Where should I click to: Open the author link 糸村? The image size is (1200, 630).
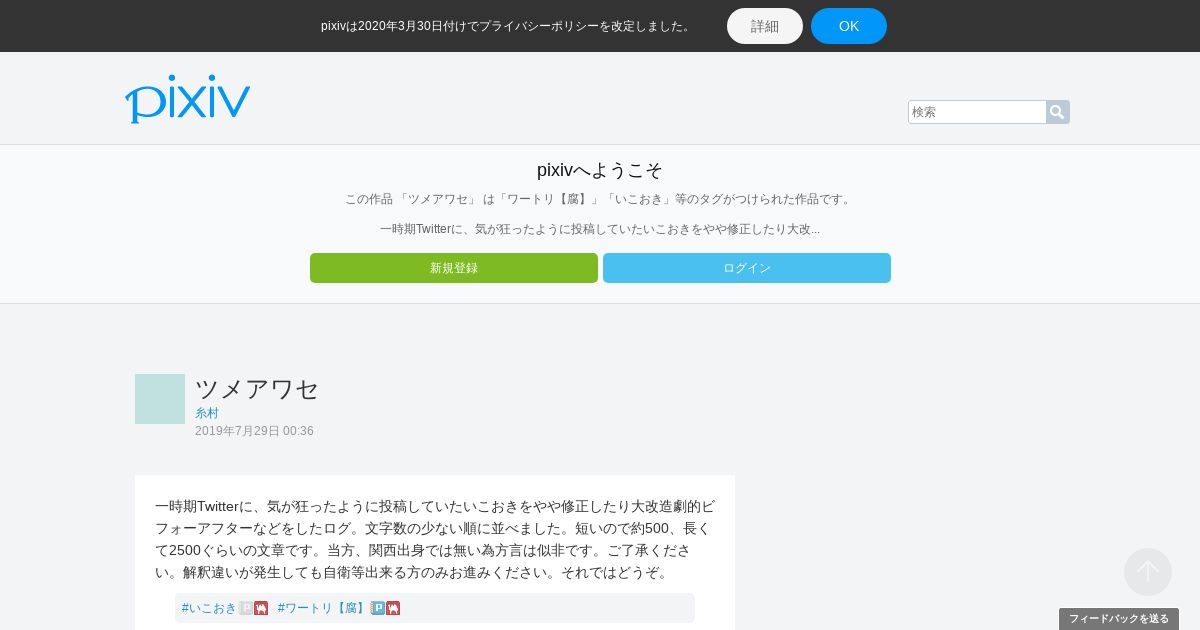[207, 413]
